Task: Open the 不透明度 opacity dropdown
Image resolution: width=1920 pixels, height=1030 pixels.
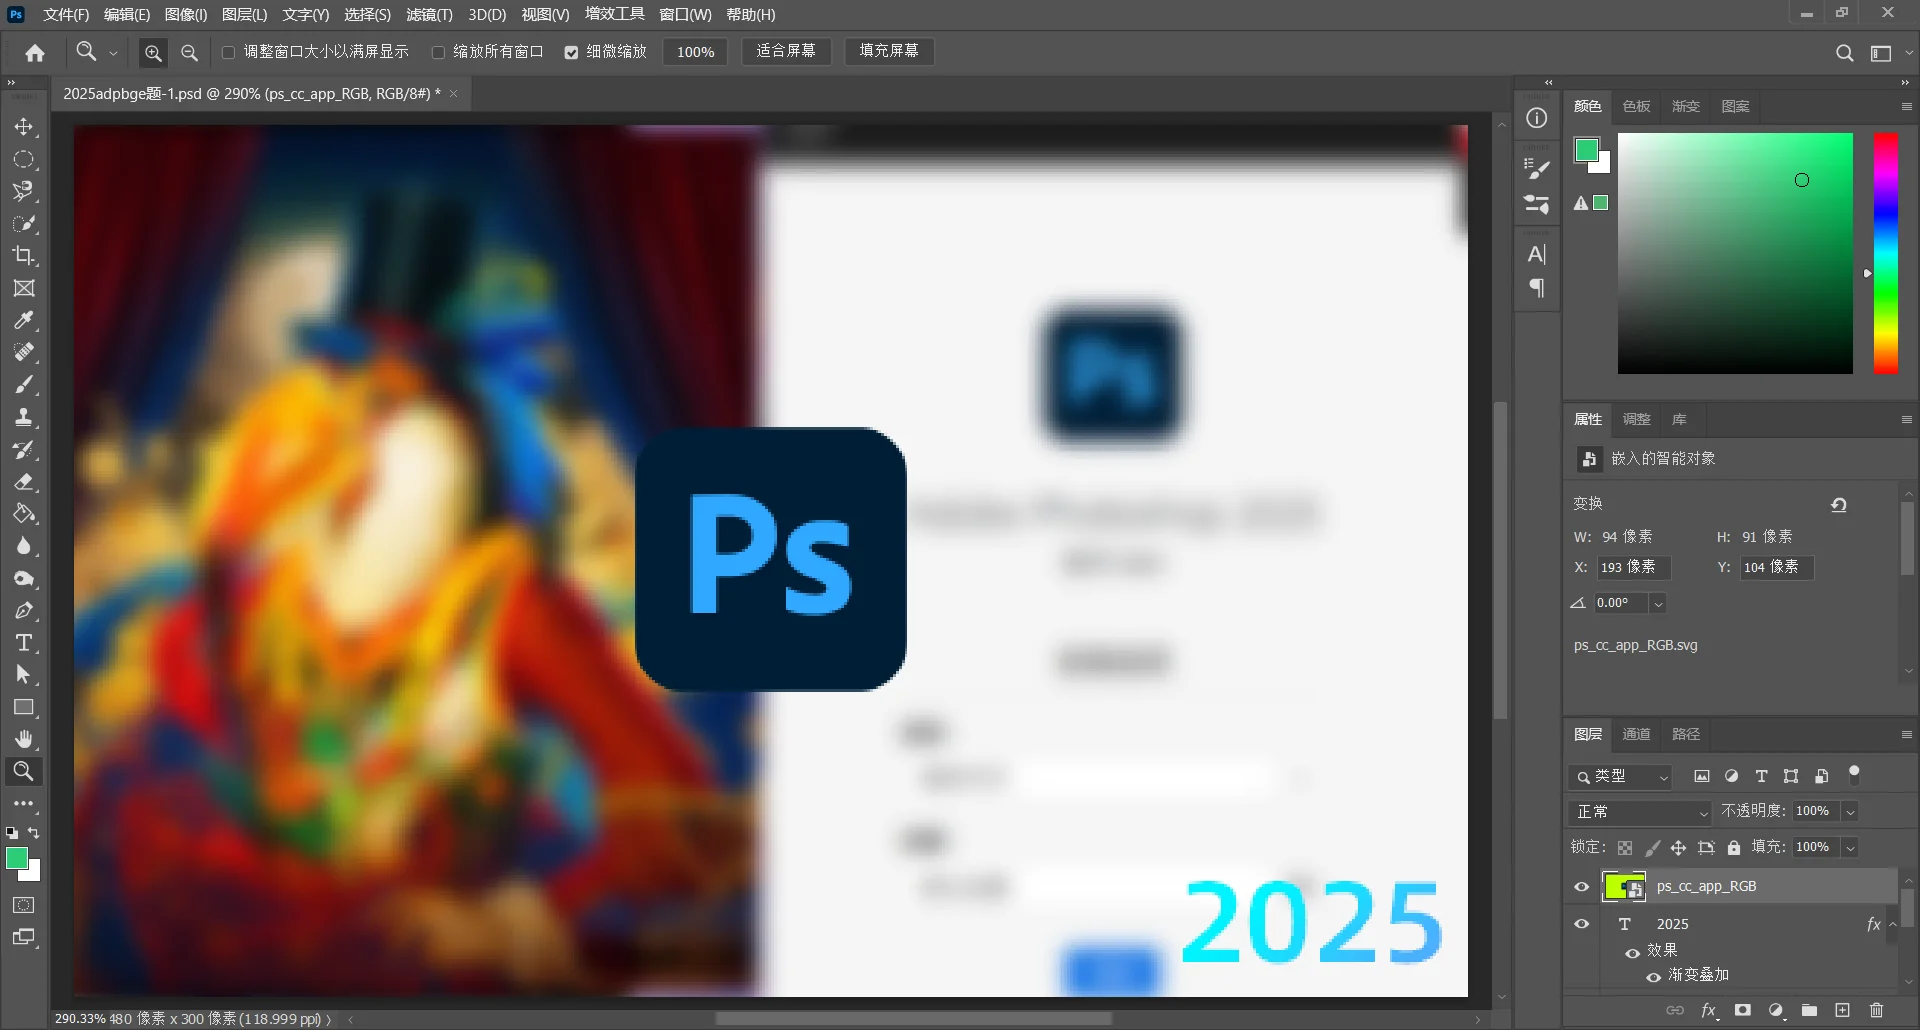Action: click(1851, 811)
